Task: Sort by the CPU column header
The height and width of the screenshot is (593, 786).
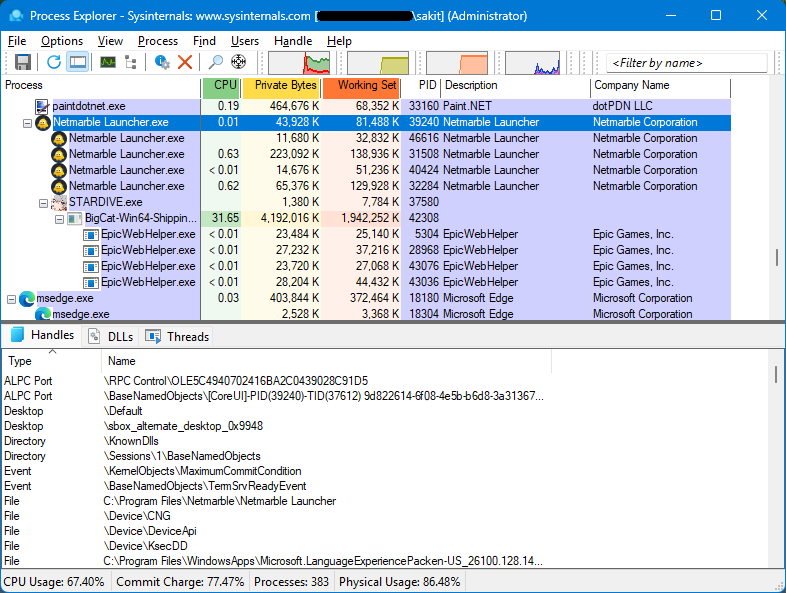Action: (222, 87)
